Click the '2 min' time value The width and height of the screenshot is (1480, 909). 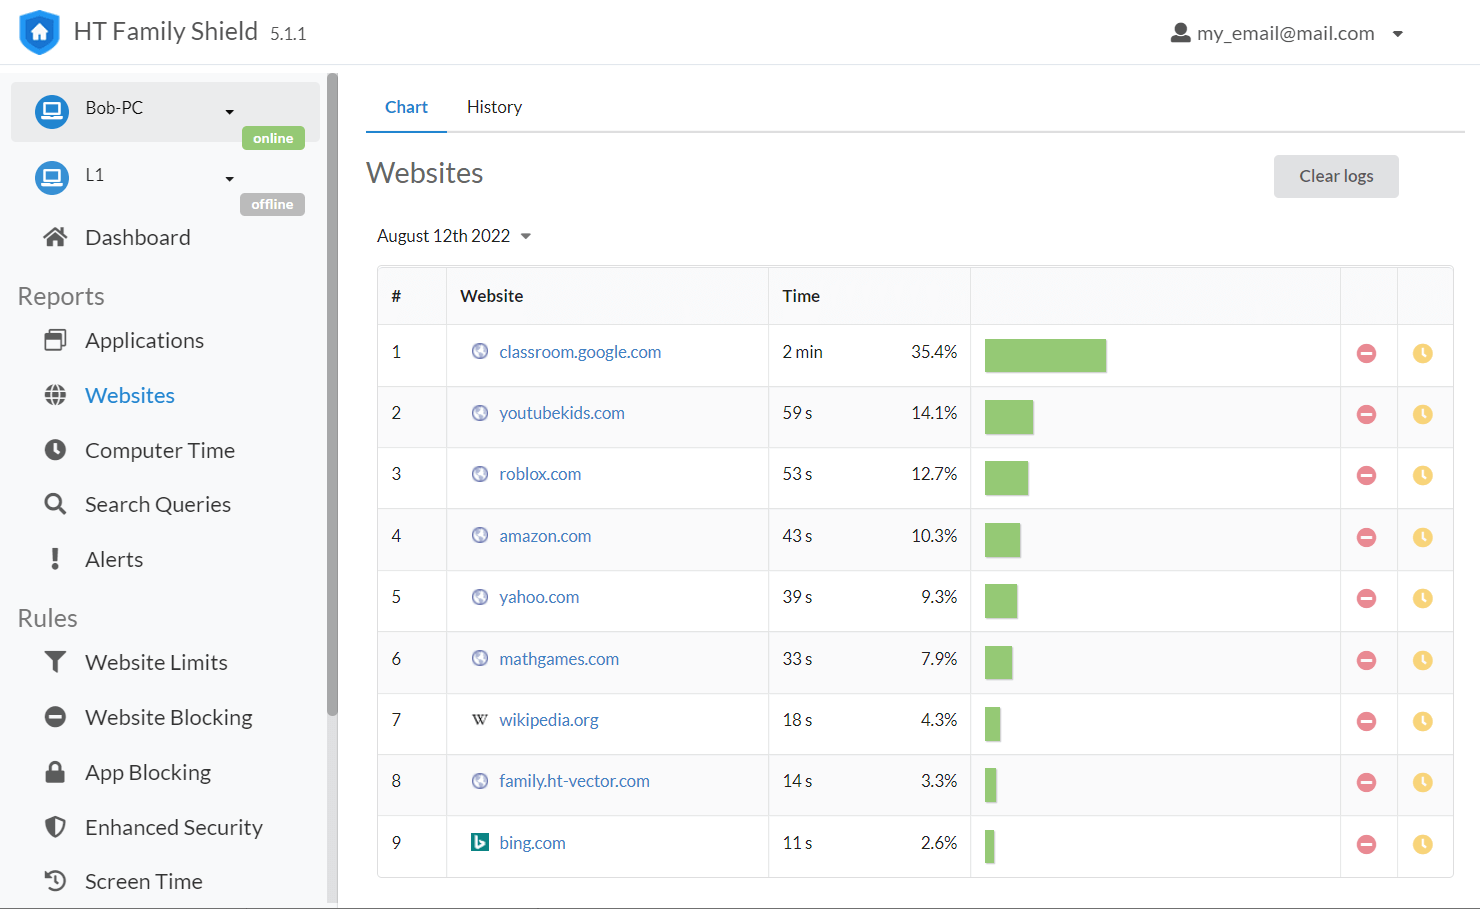(802, 352)
